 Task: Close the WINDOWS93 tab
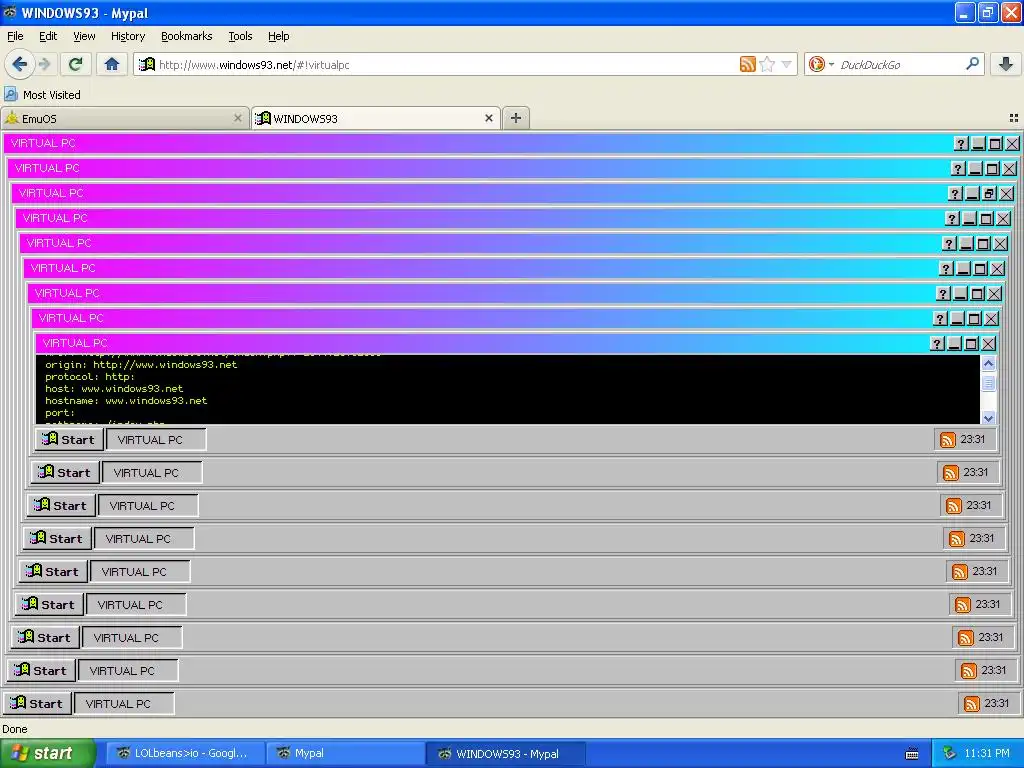(x=488, y=118)
